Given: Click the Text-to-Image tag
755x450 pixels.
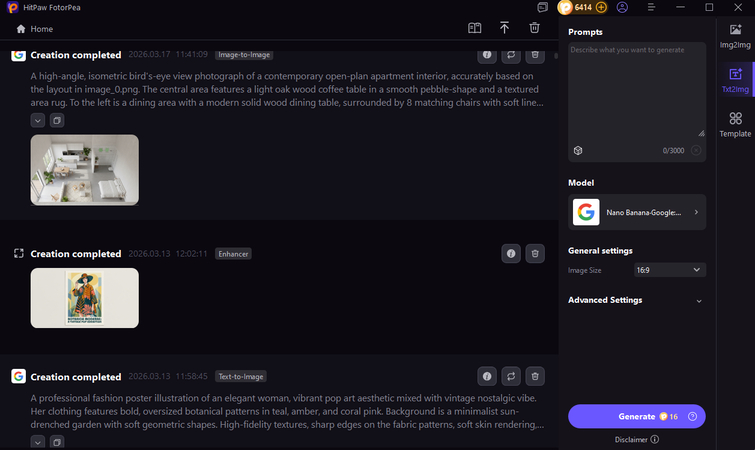Looking at the screenshot, I should click(x=241, y=376).
